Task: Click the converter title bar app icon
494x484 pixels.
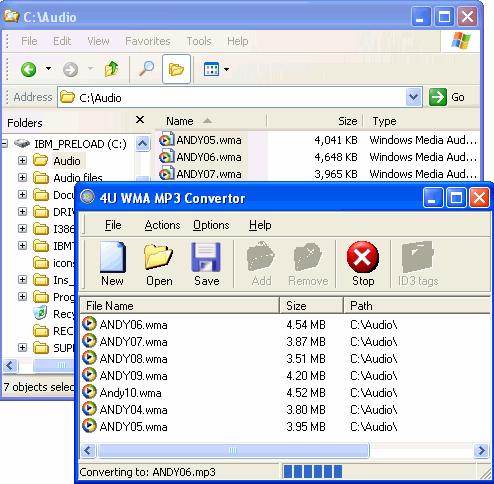Action: pos(87,197)
